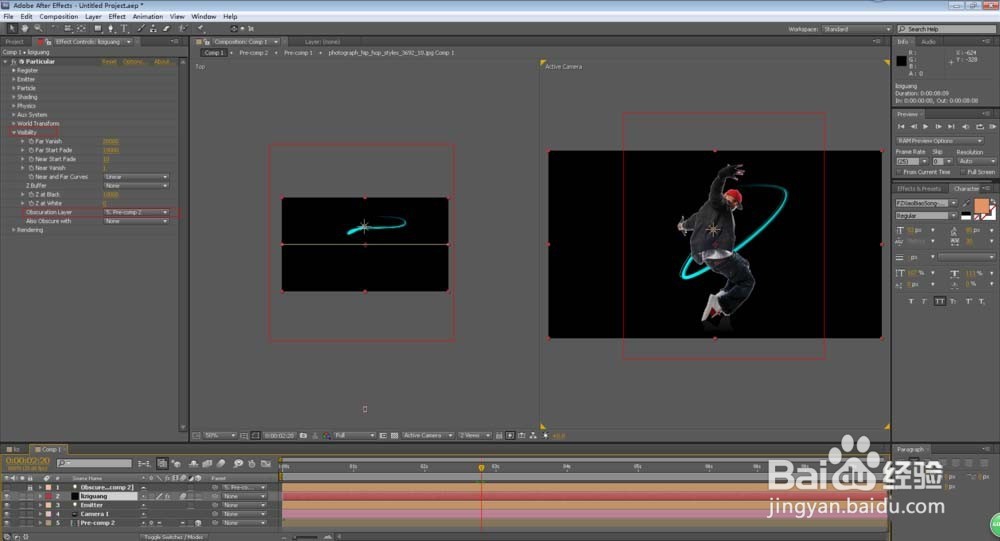Click the Preview mute audio icon
Screen dimensions: 1000x541
966,126
